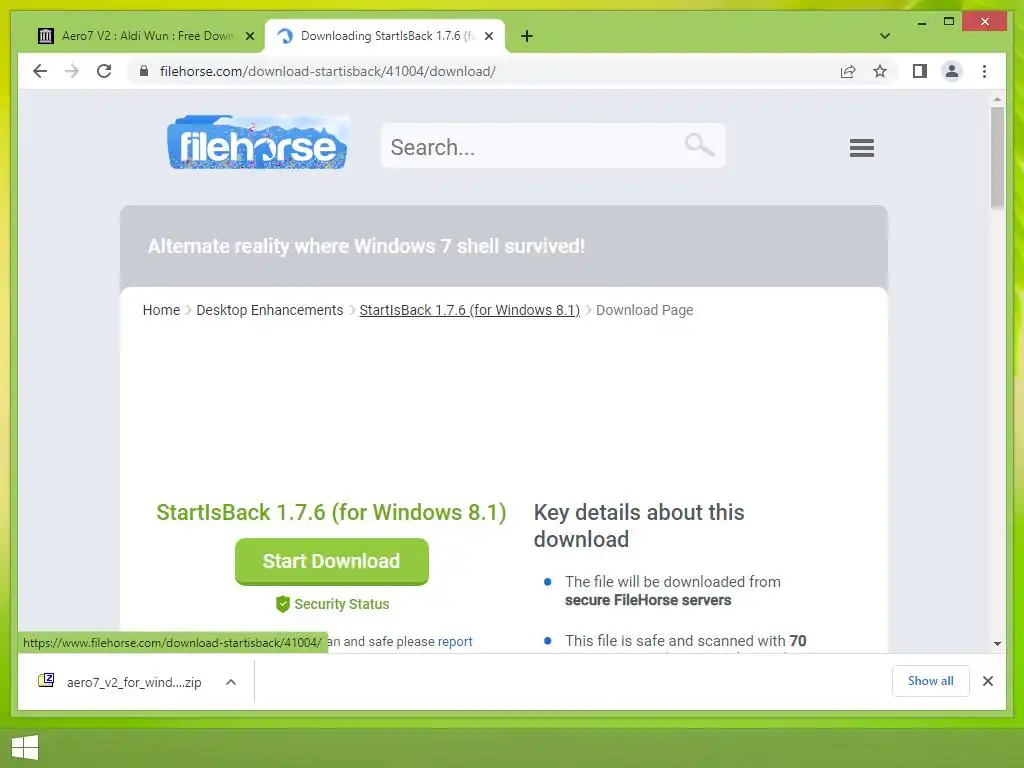Go to Home breadcrumb

tap(161, 310)
